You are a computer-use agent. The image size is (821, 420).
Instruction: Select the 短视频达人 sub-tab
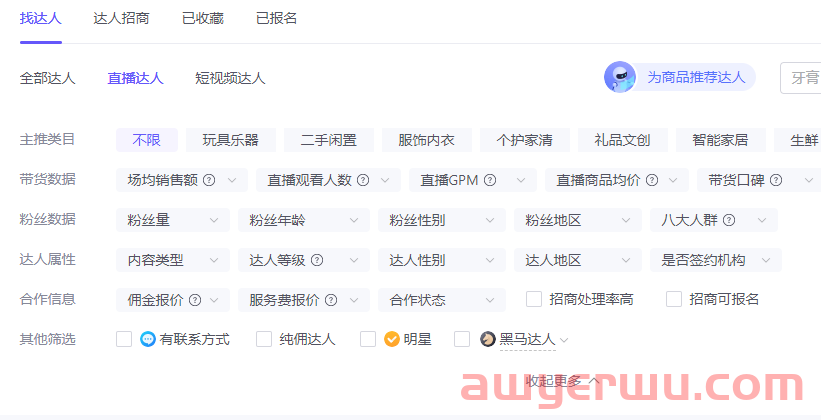[x=230, y=79]
